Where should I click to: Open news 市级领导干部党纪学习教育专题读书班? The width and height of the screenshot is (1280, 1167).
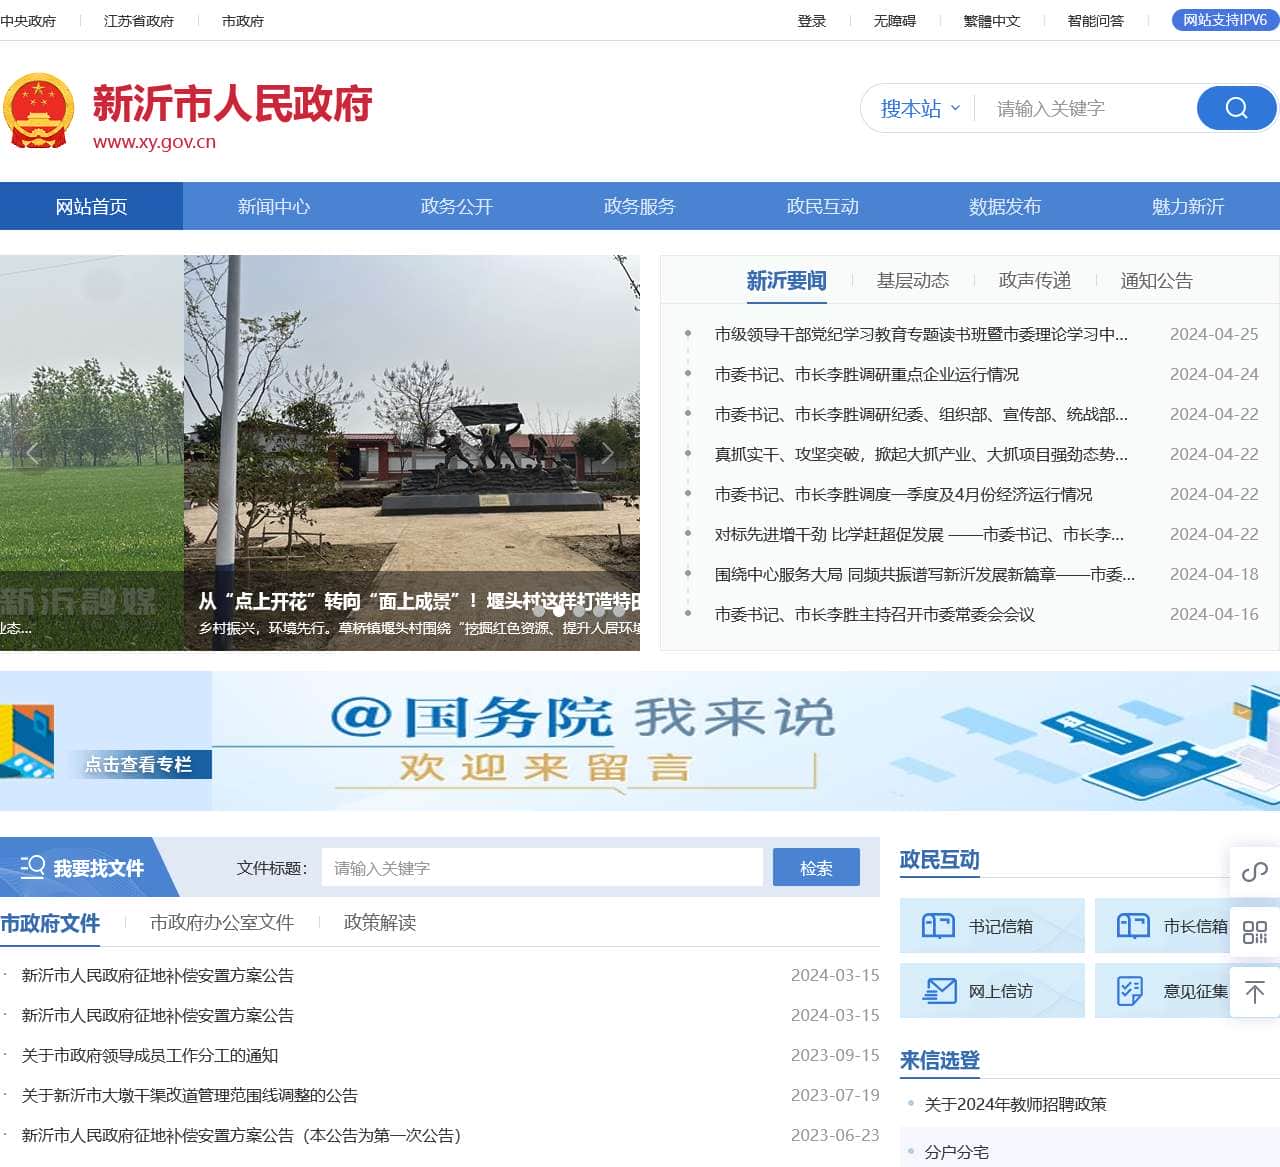coord(921,334)
